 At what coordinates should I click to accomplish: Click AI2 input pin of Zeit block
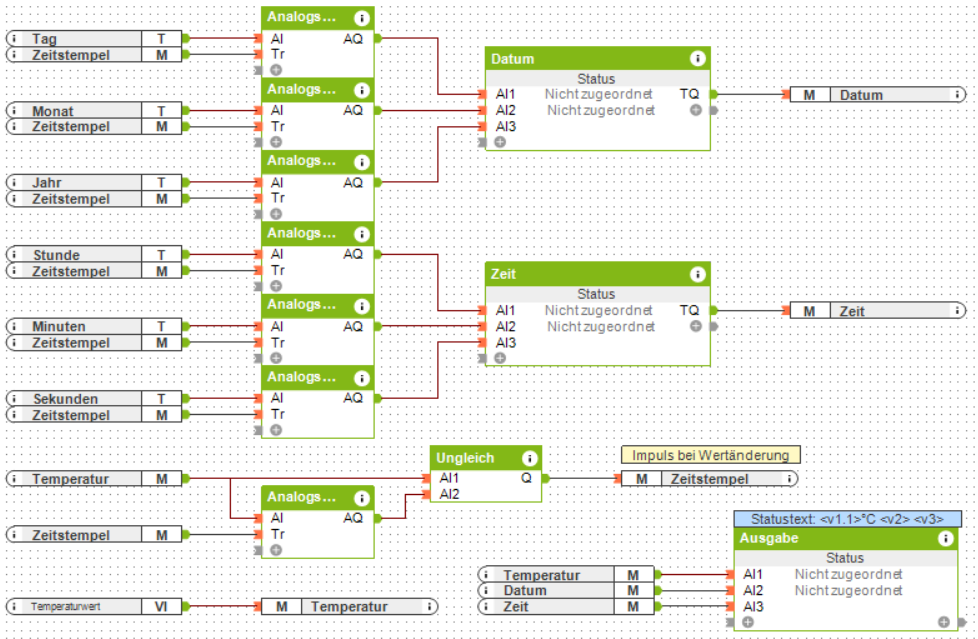click(482, 326)
